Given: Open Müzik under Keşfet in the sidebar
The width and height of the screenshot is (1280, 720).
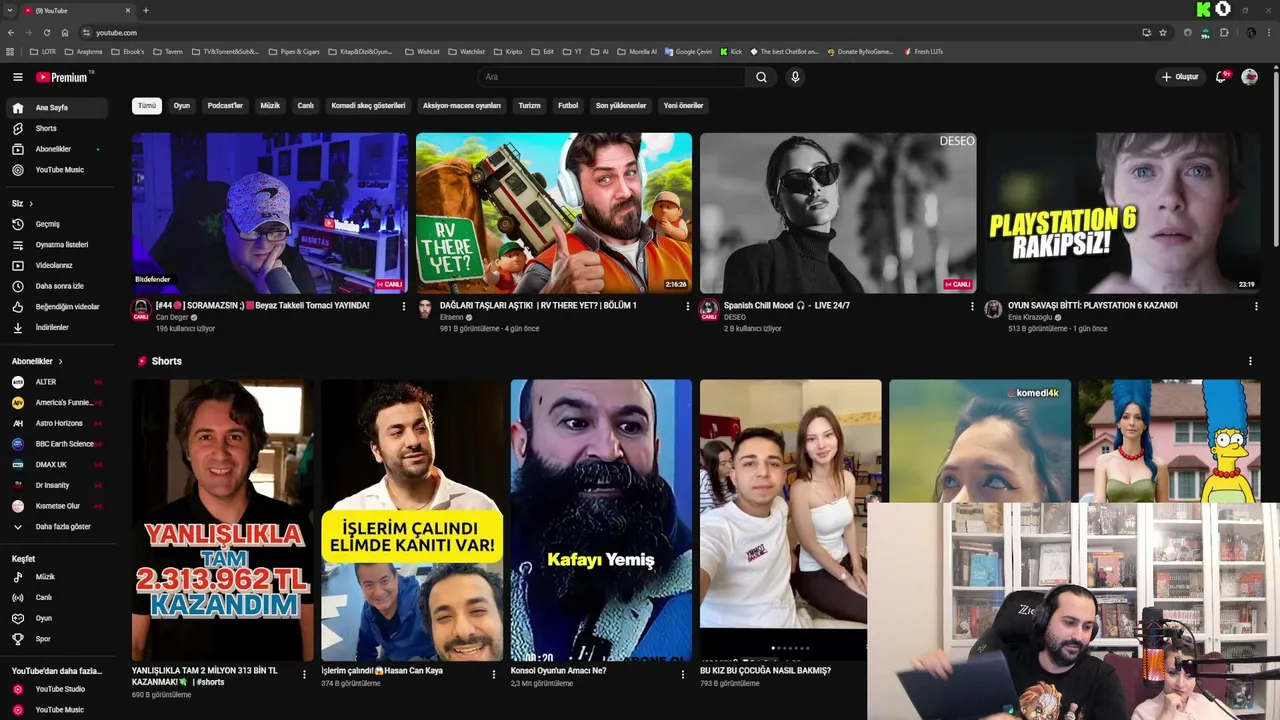Looking at the screenshot, I should [58, 577].
